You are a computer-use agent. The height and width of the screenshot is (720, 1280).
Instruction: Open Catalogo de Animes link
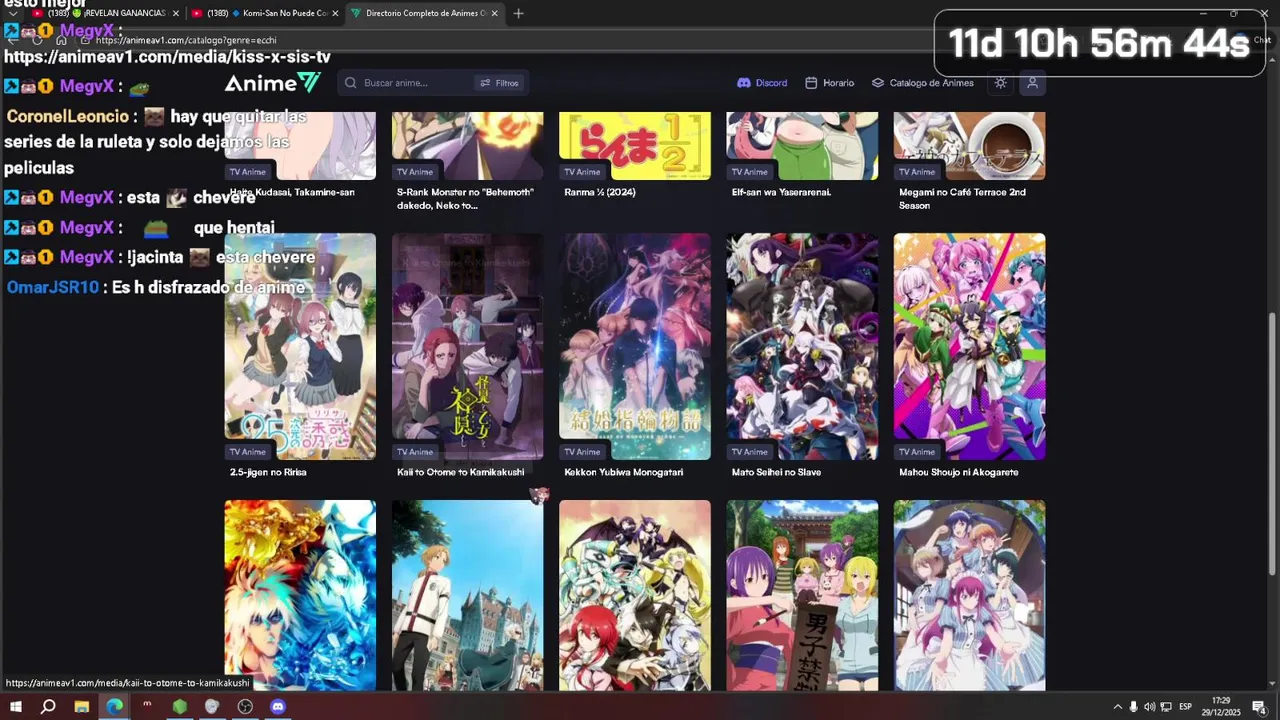pos(923,83)
